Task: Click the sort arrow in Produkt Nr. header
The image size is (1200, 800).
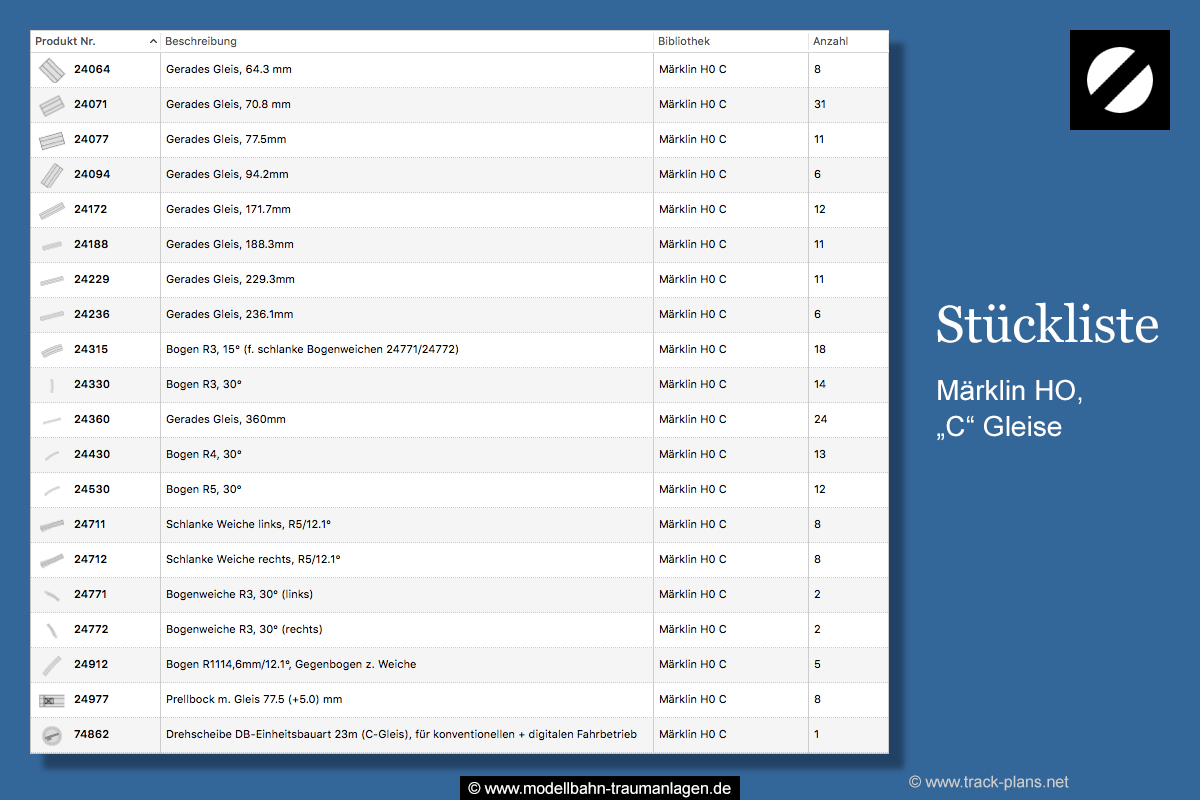Action: [x=153, y=41]
